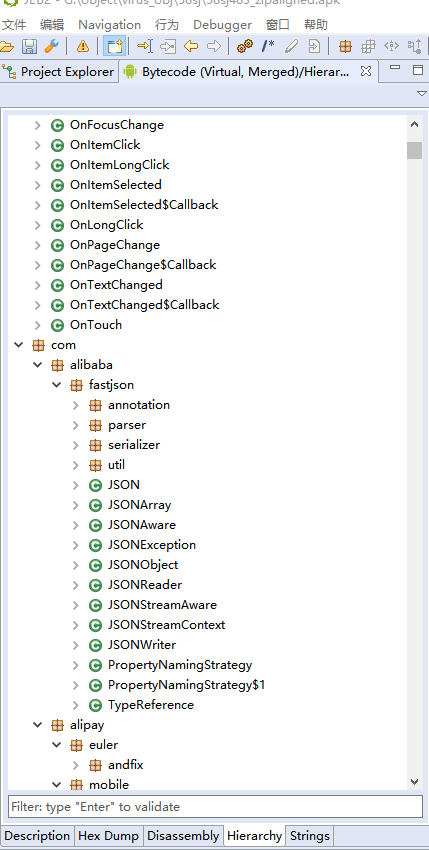Image resolution: width=429 pixels, height=850 pixels.
Task: Select the JSONException class item
Action: point(152,545)
